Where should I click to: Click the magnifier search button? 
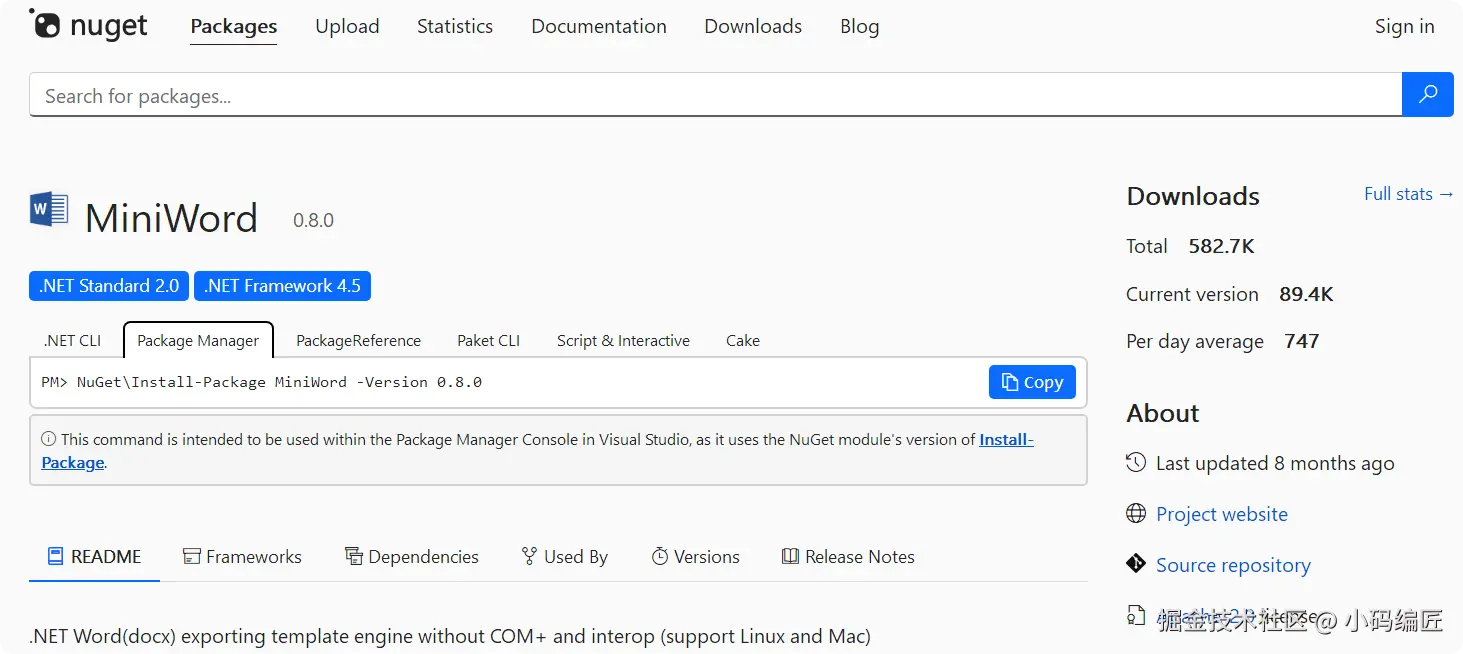tap(1427, 95)
